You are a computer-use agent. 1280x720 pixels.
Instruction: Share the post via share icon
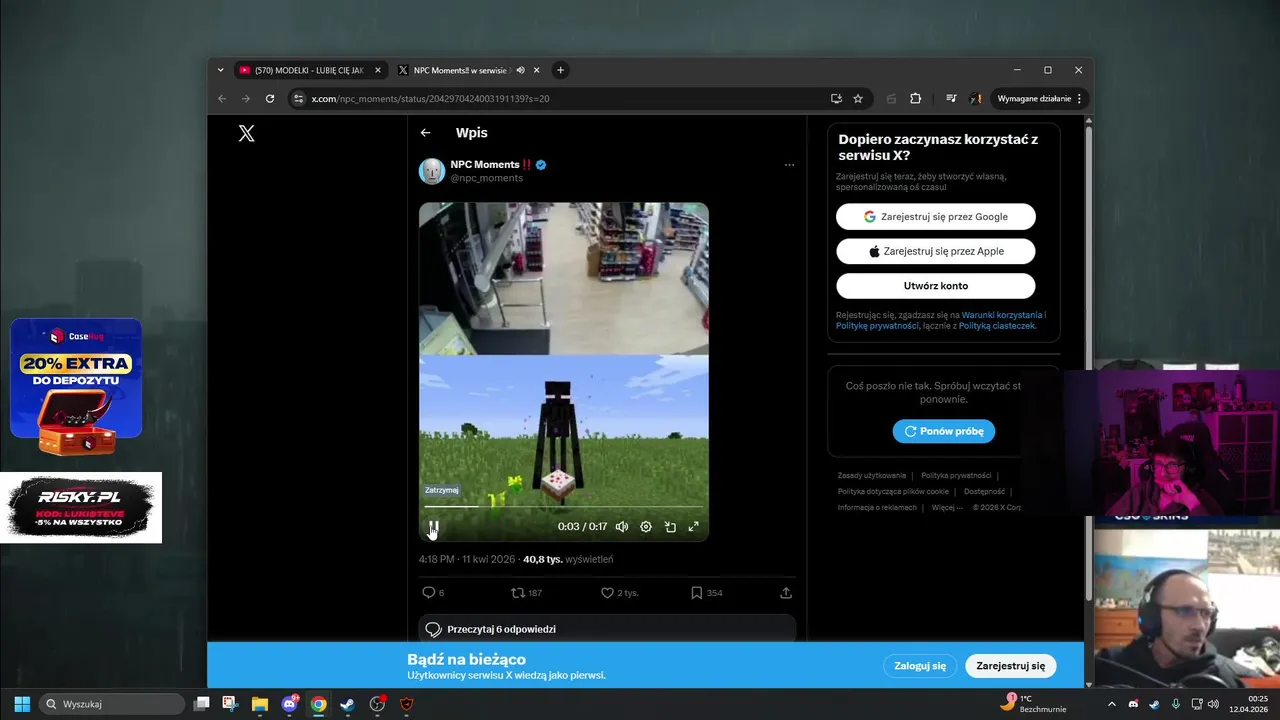click(786, 593)
